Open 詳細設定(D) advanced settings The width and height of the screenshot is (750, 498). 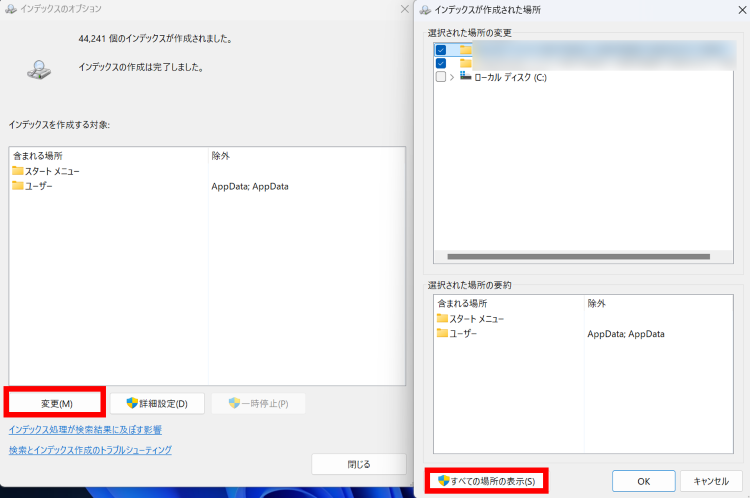[x=157, y=403]
